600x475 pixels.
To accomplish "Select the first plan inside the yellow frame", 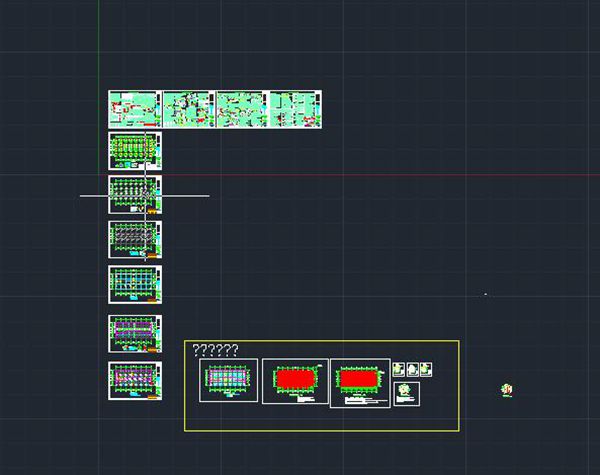I will (x=229, y=381).
